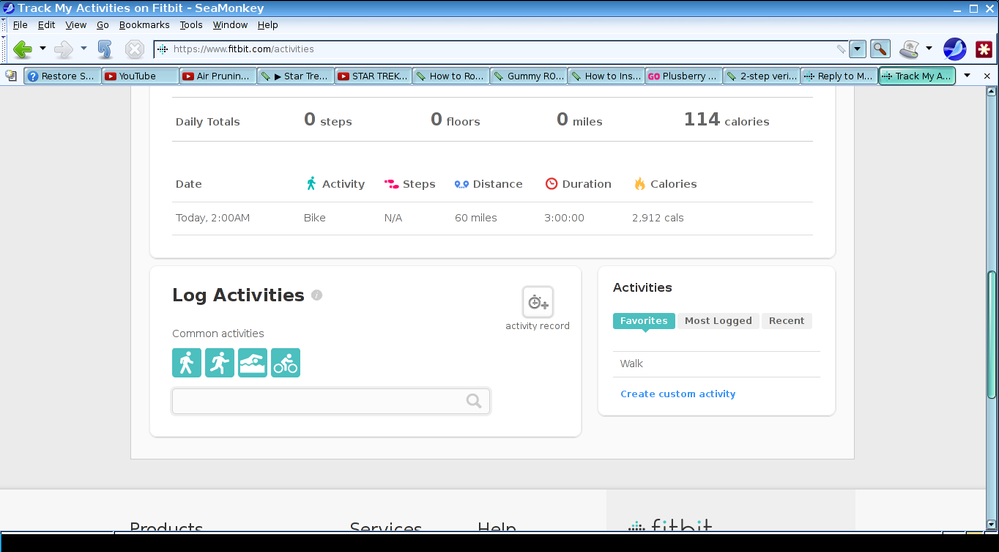Open the Window menu
Image resolution: width=999 pixels, height=552 pixels.
point(230,25)
